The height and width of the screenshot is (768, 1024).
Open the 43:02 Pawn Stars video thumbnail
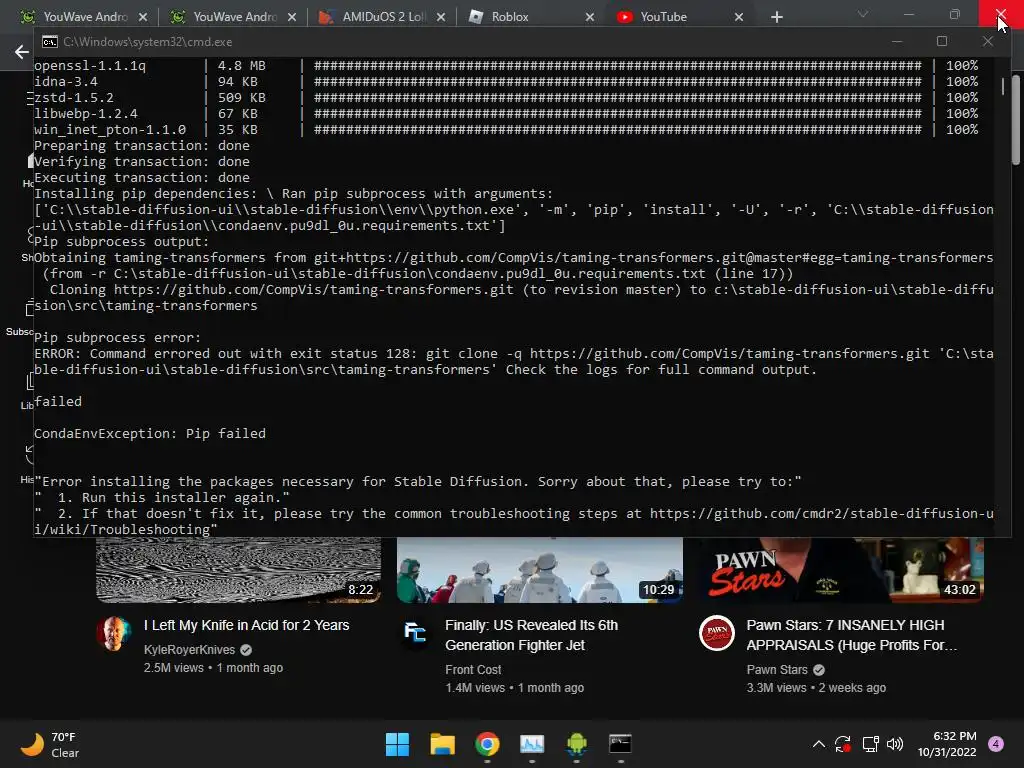click(x=841, y=569)
